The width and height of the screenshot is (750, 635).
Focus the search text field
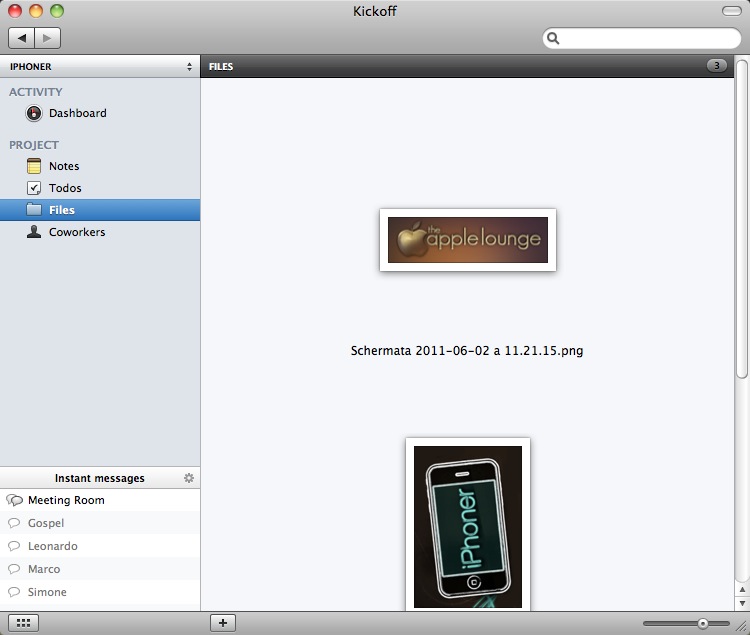coord(641,38)
